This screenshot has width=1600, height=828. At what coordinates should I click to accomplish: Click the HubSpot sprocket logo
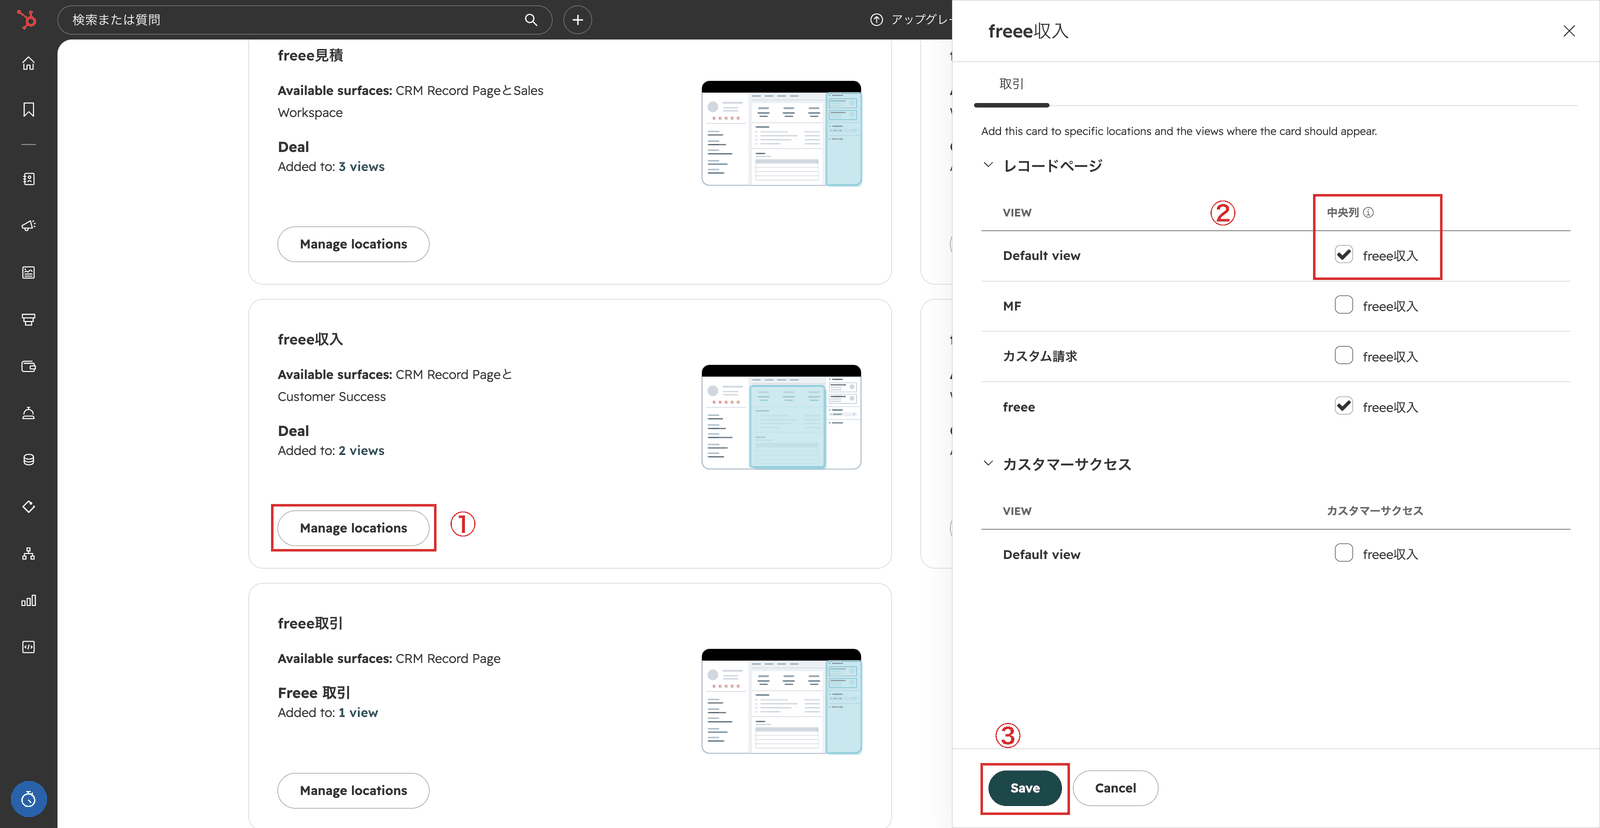point(27,19)
